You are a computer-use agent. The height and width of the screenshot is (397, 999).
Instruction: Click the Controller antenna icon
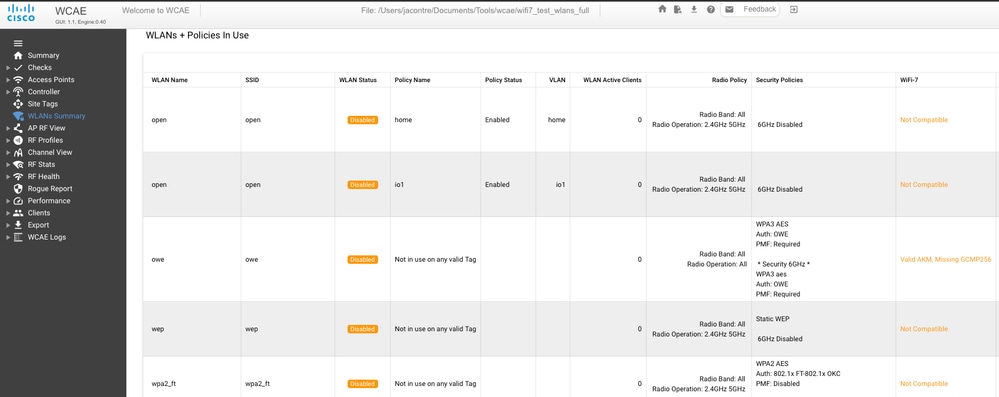pos(18,92)
